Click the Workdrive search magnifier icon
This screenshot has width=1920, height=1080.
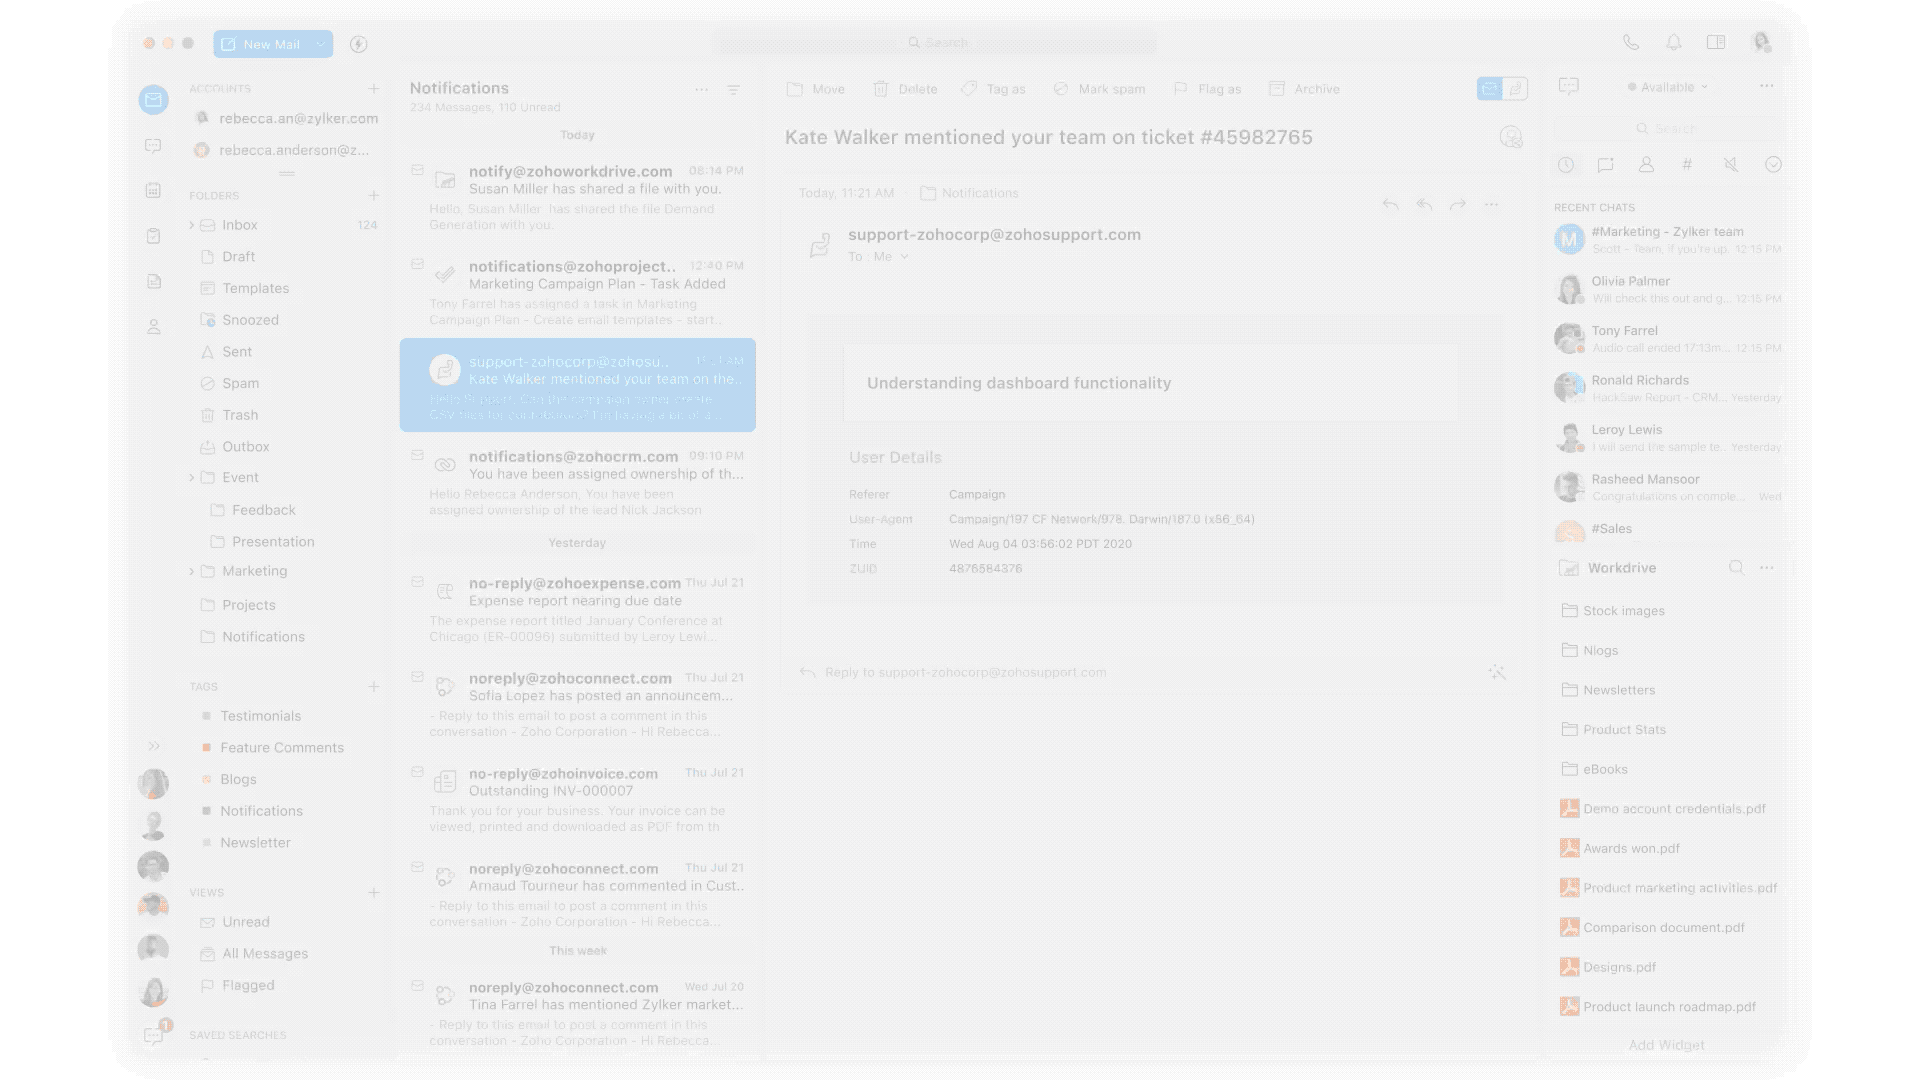coord(1736,568)
